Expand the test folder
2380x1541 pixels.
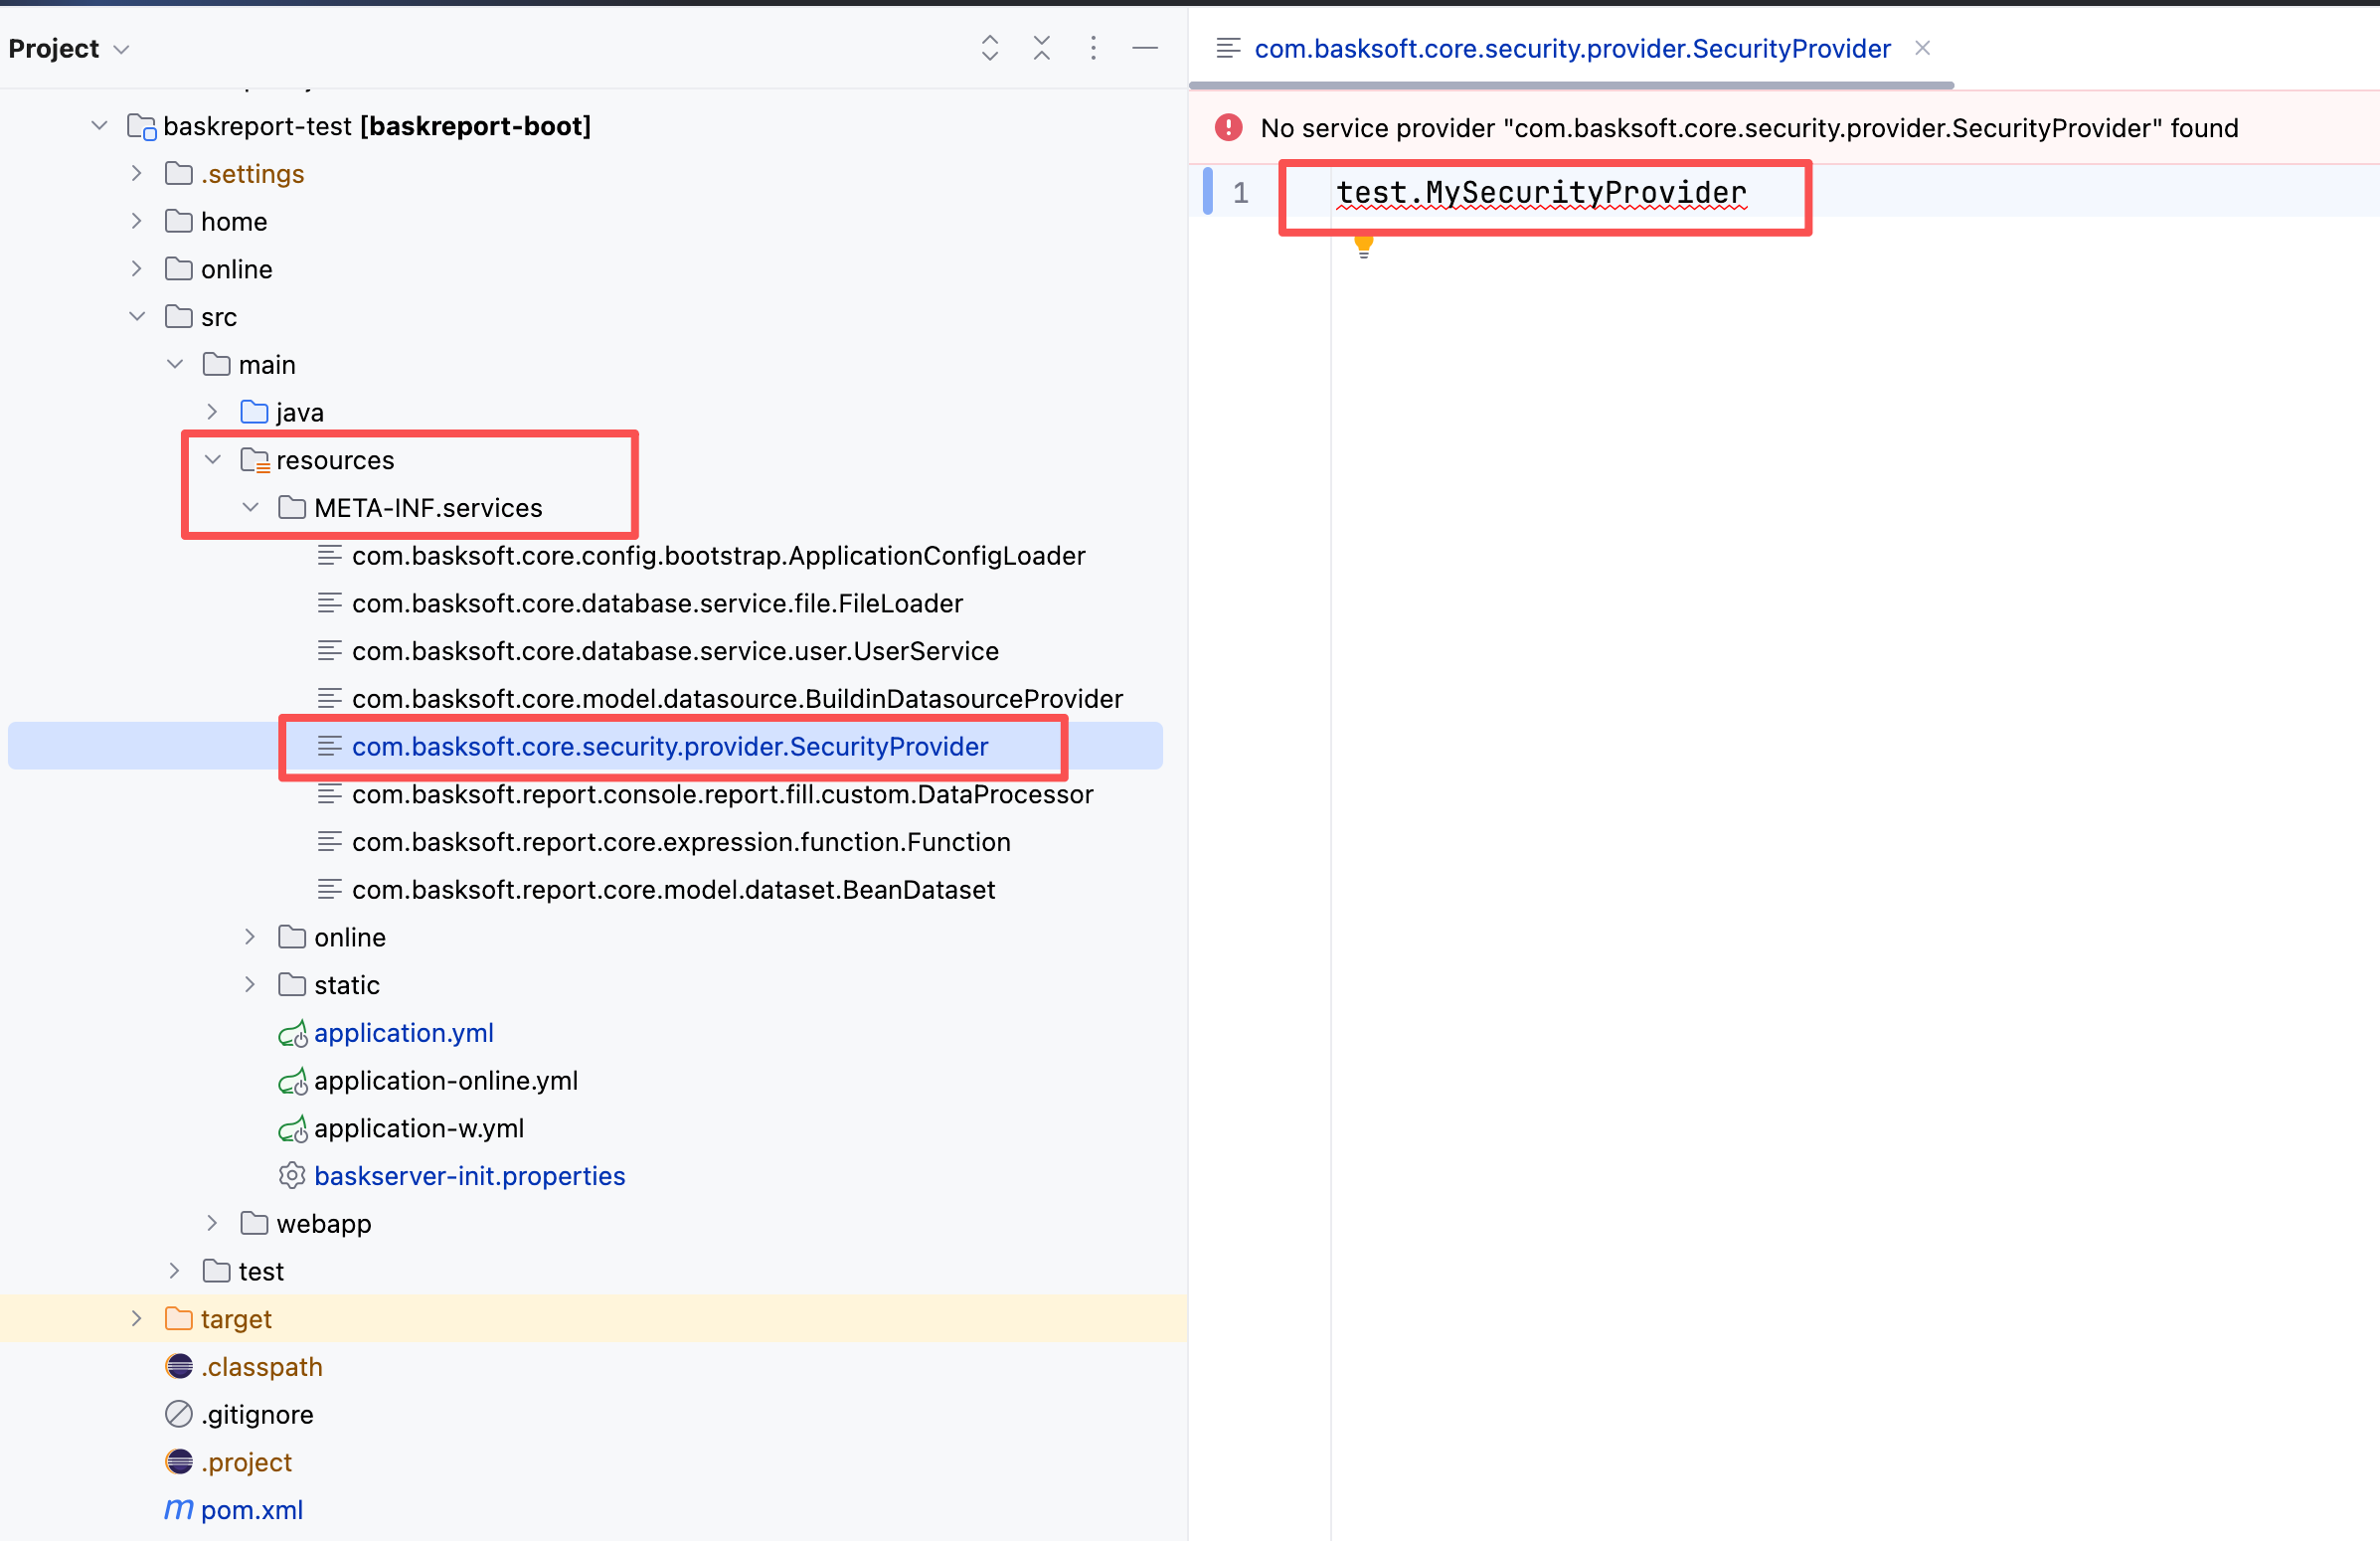(175, 1271)
